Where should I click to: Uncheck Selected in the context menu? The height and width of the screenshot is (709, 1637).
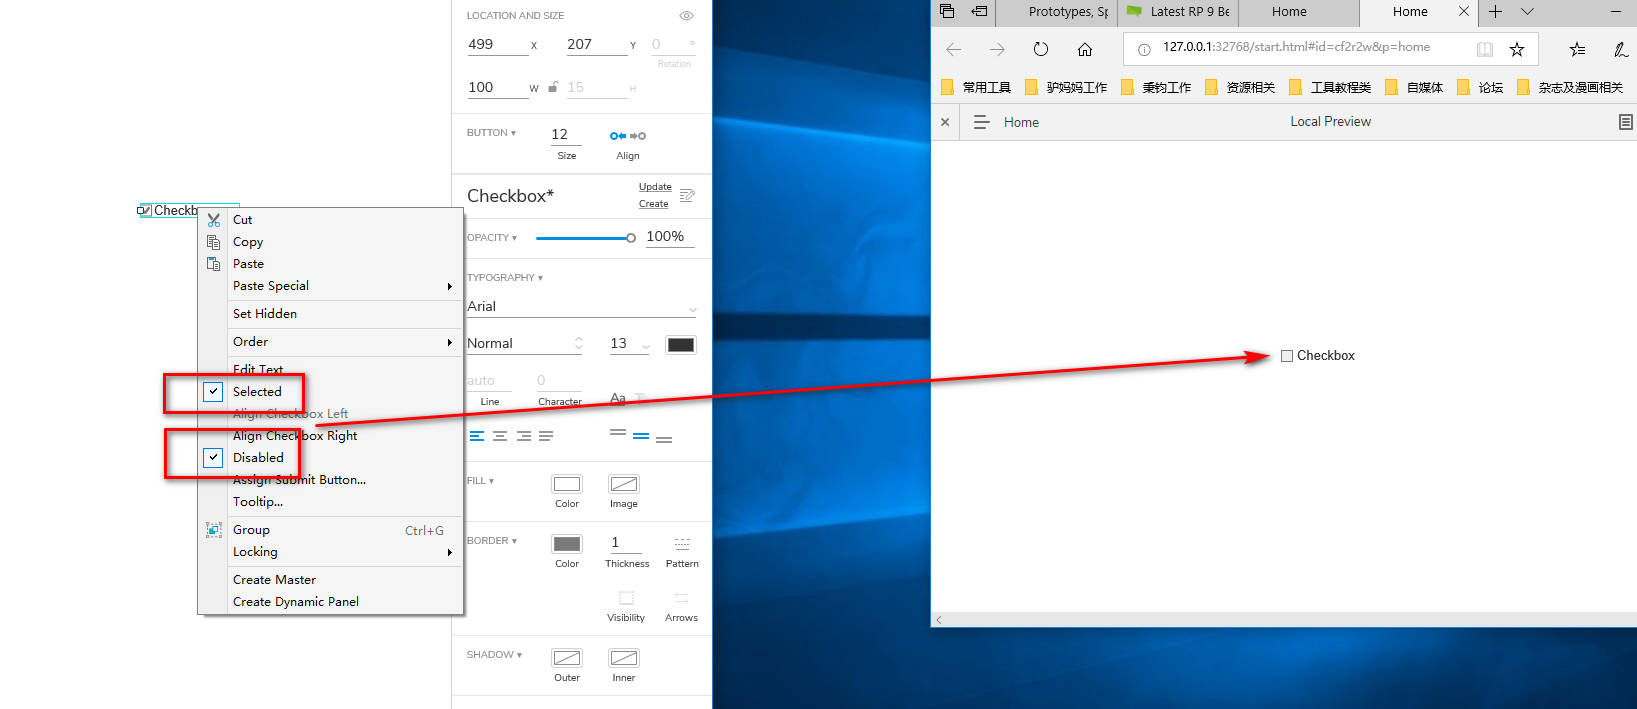click(x=213, y=392)
